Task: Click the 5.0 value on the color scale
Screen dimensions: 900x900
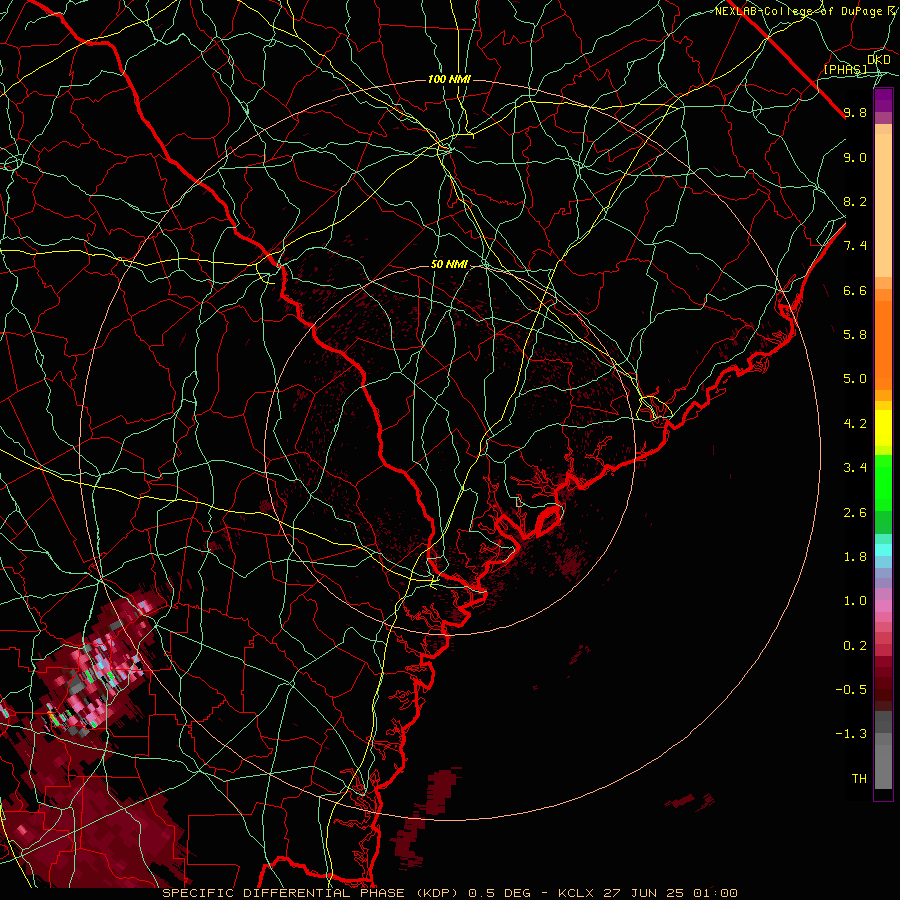Action: (855, 379)
